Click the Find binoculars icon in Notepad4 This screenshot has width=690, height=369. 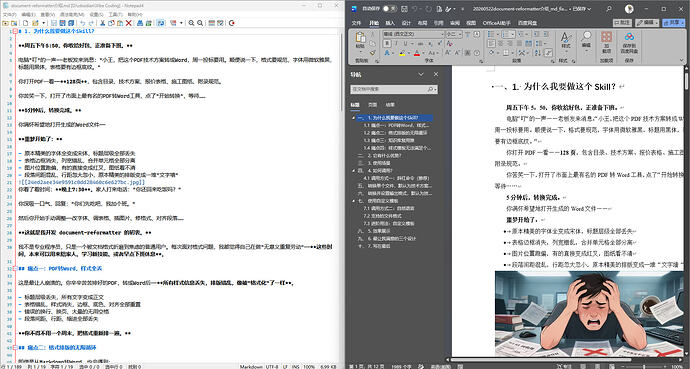(x=139, y=23)
